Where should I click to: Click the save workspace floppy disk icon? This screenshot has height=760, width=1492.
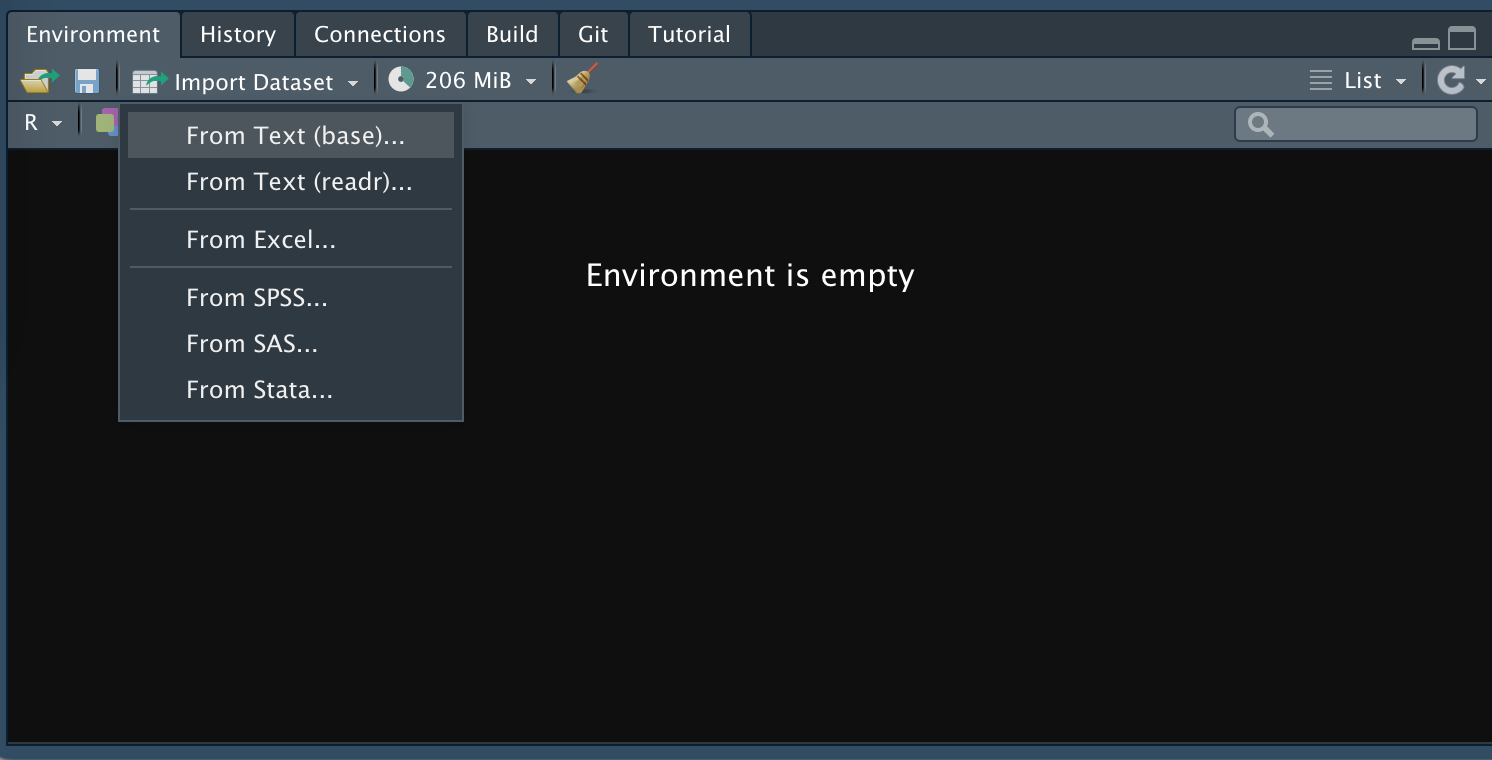pos(87,81)
